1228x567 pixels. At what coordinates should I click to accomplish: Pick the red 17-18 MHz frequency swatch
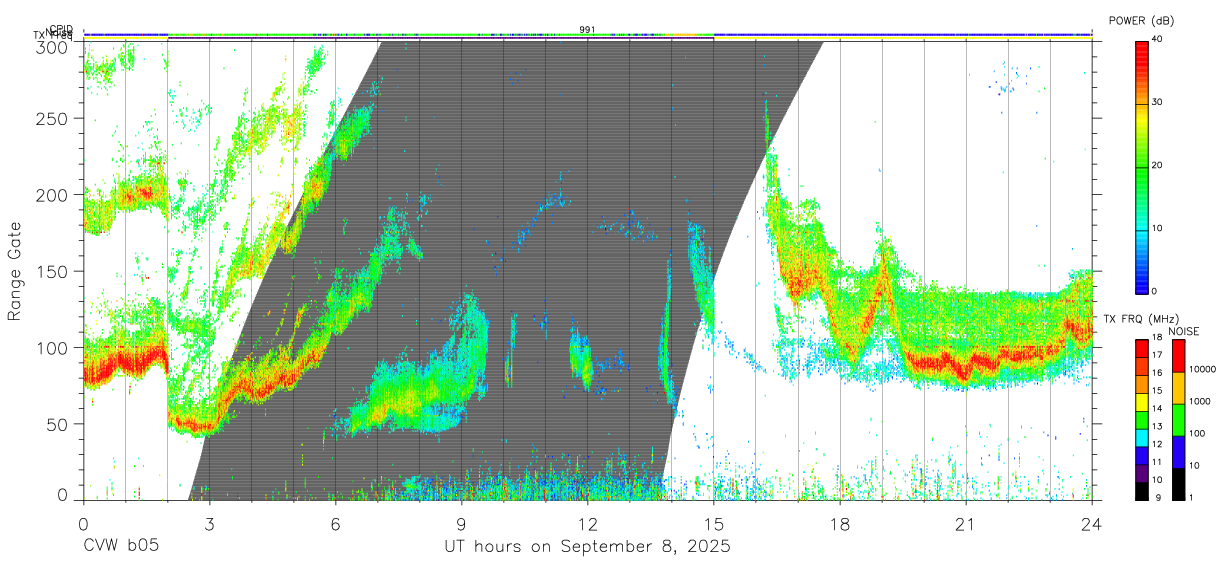(1141, 348)
